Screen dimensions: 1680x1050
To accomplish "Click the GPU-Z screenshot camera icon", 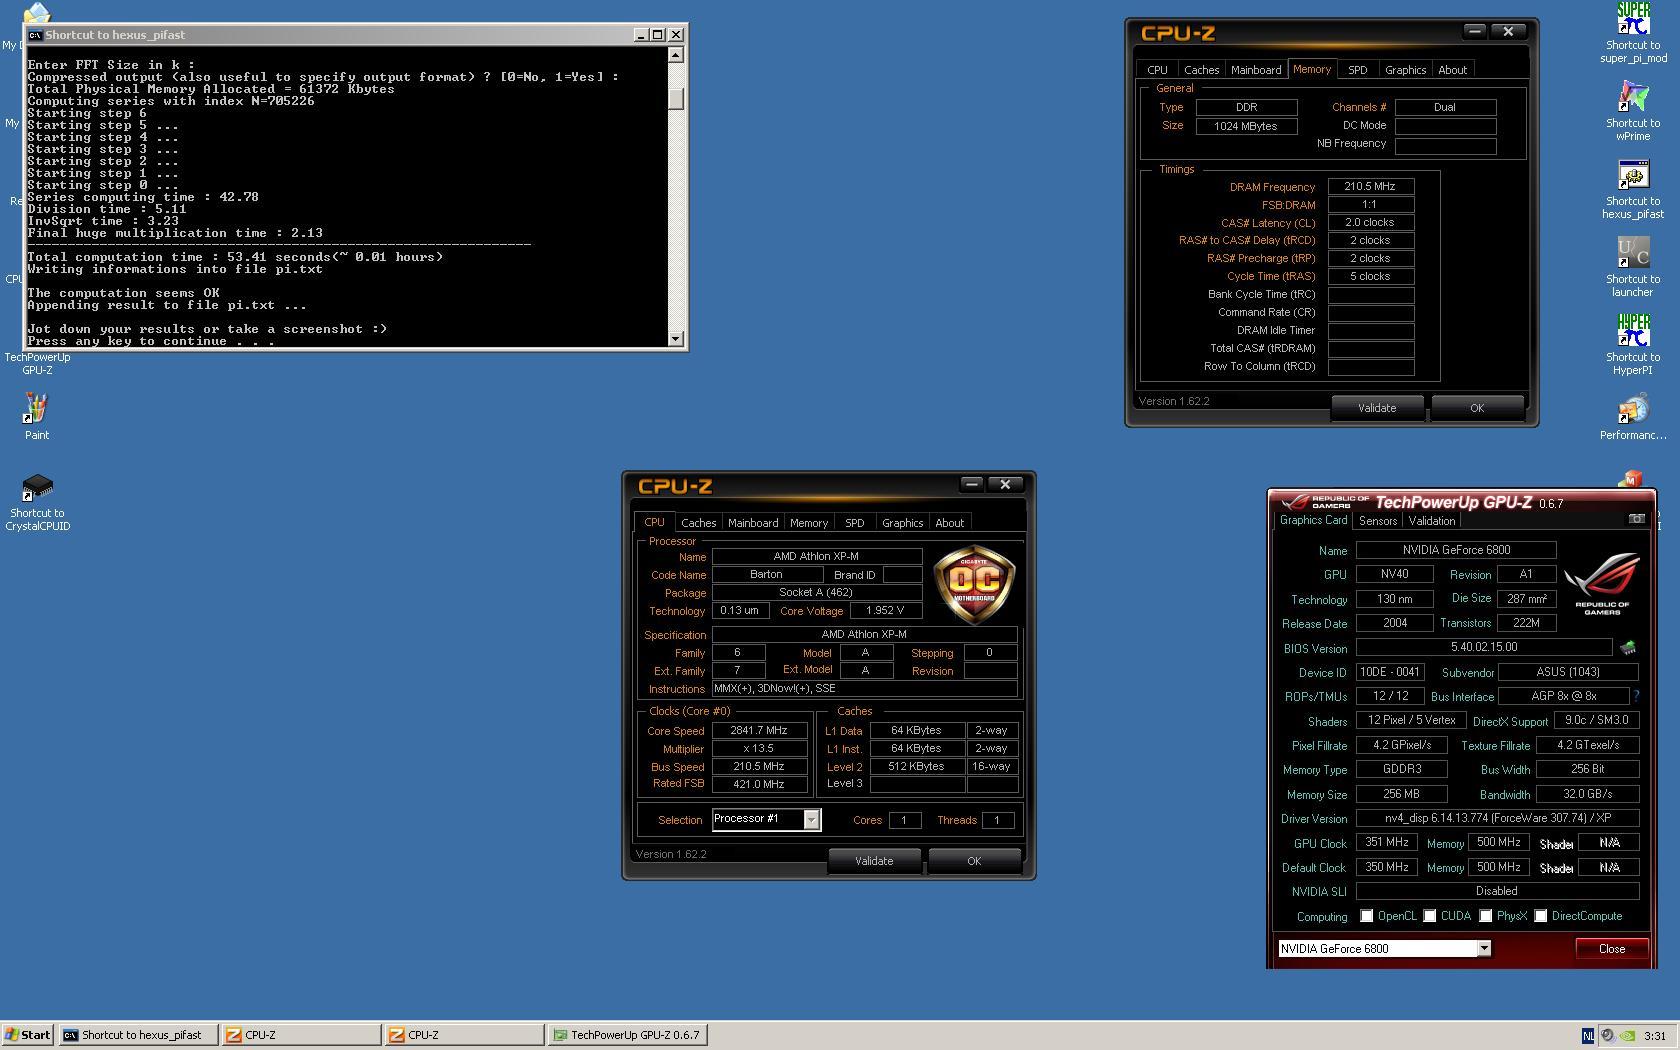I will [x=1636, y=519].
